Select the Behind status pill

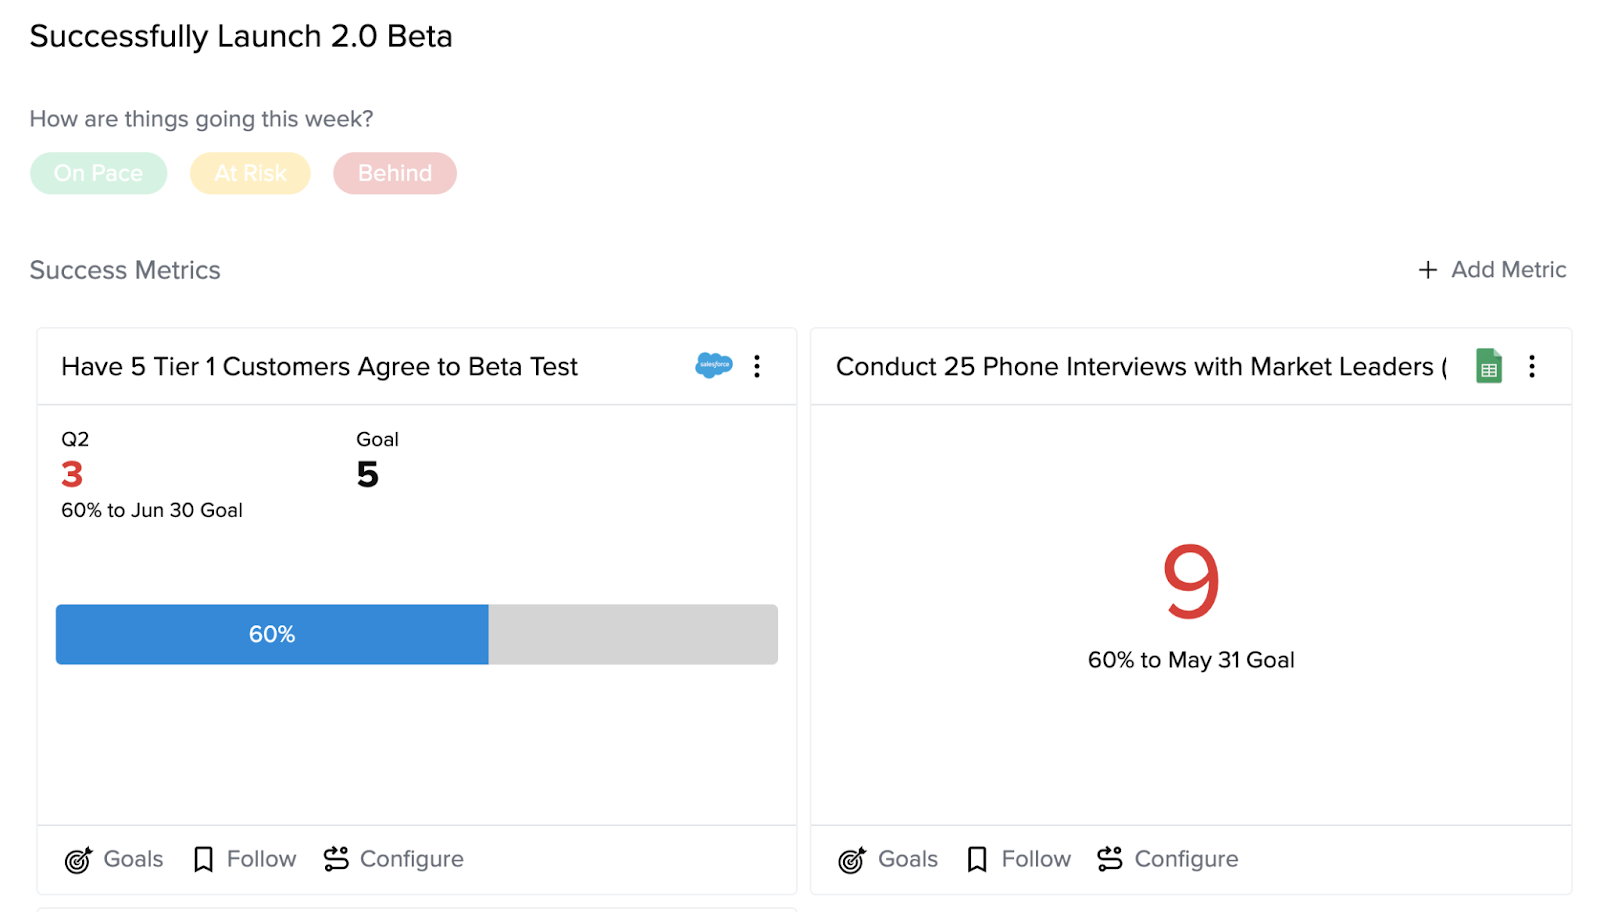[x=395, y=173]
